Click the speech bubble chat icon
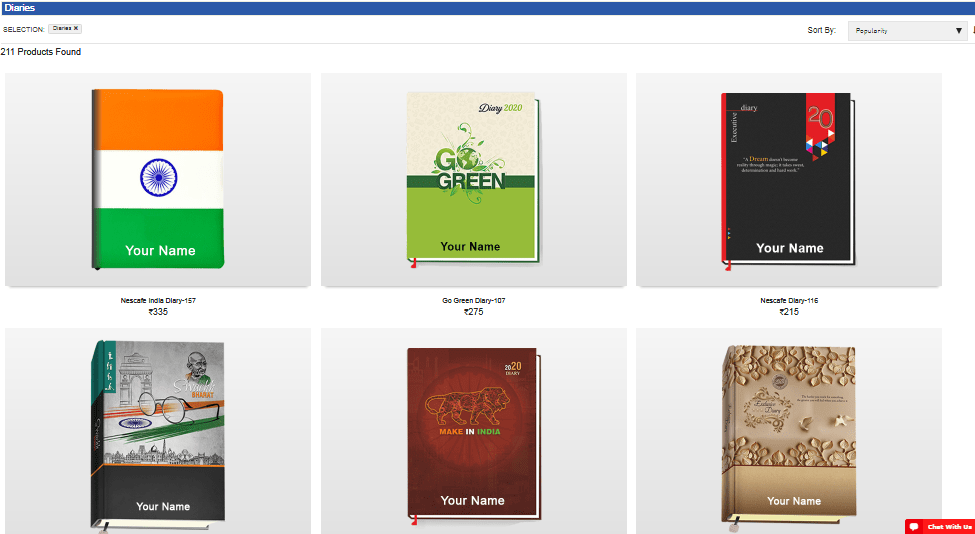The width and height of the screenshot is (975, 534). [x=914, y=527]
